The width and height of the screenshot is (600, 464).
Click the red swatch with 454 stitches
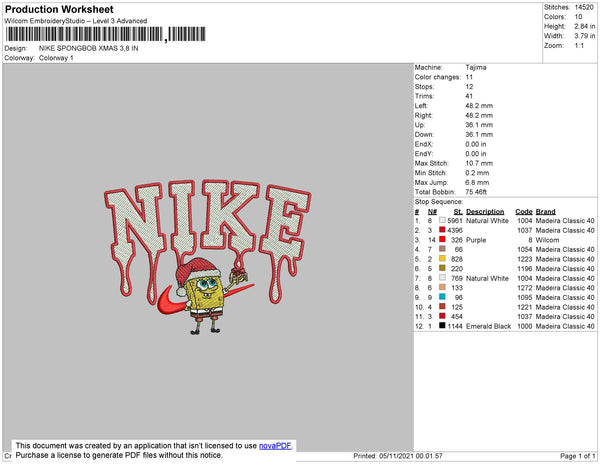[x=442, y=316]
